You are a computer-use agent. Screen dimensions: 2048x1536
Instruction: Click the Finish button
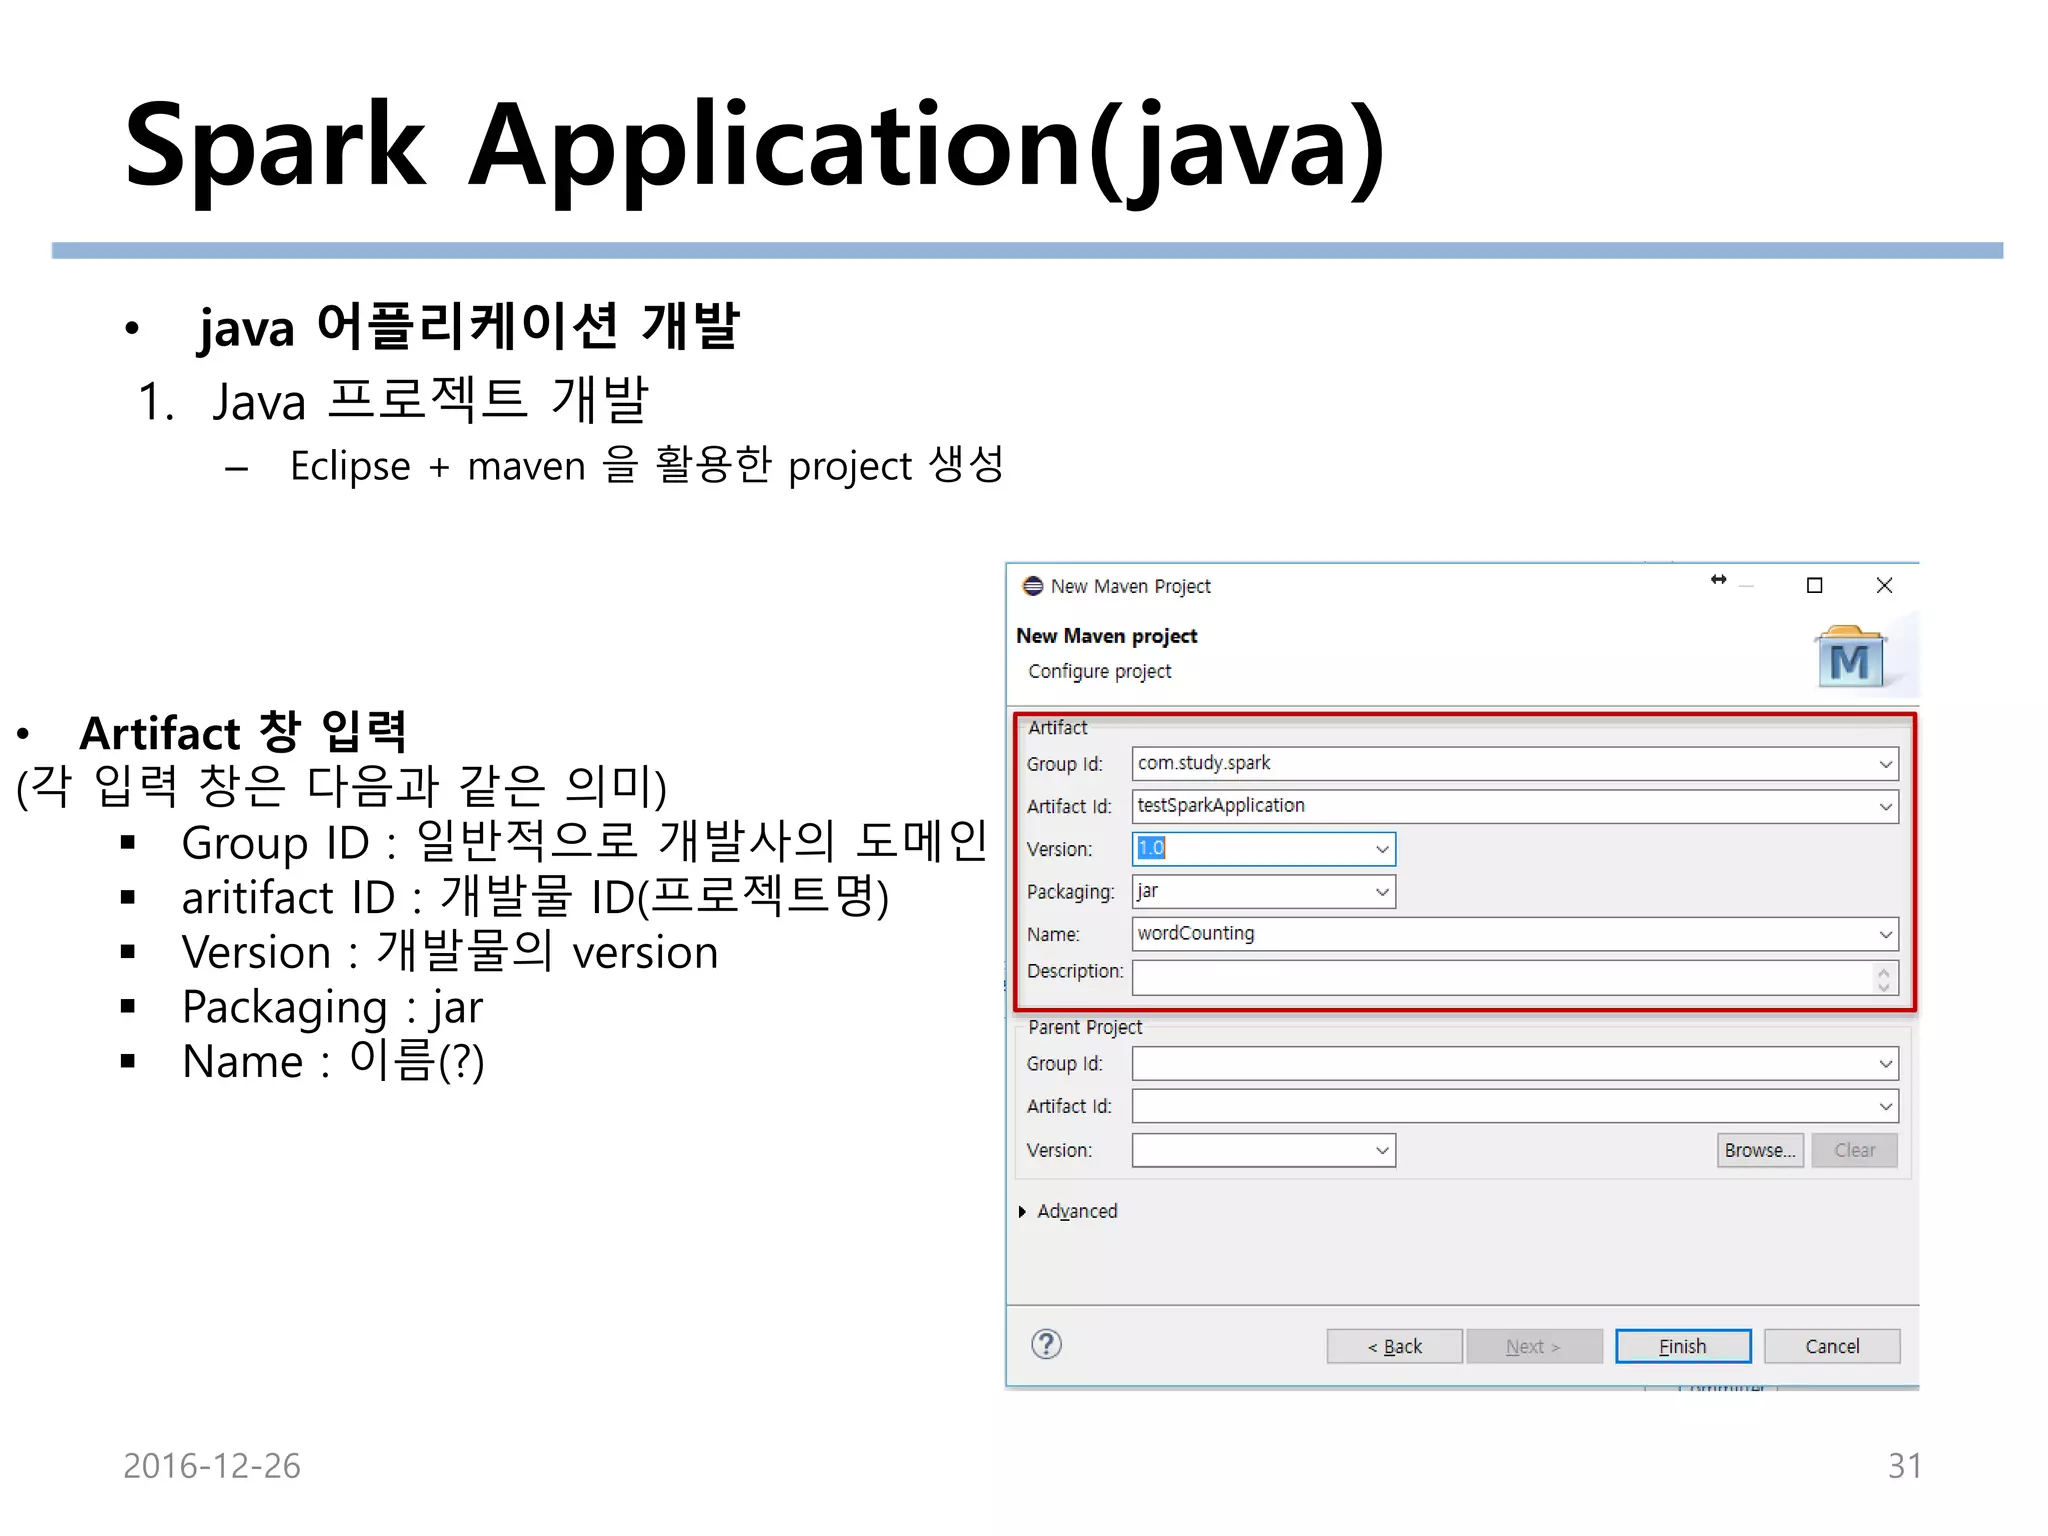1682,1346
